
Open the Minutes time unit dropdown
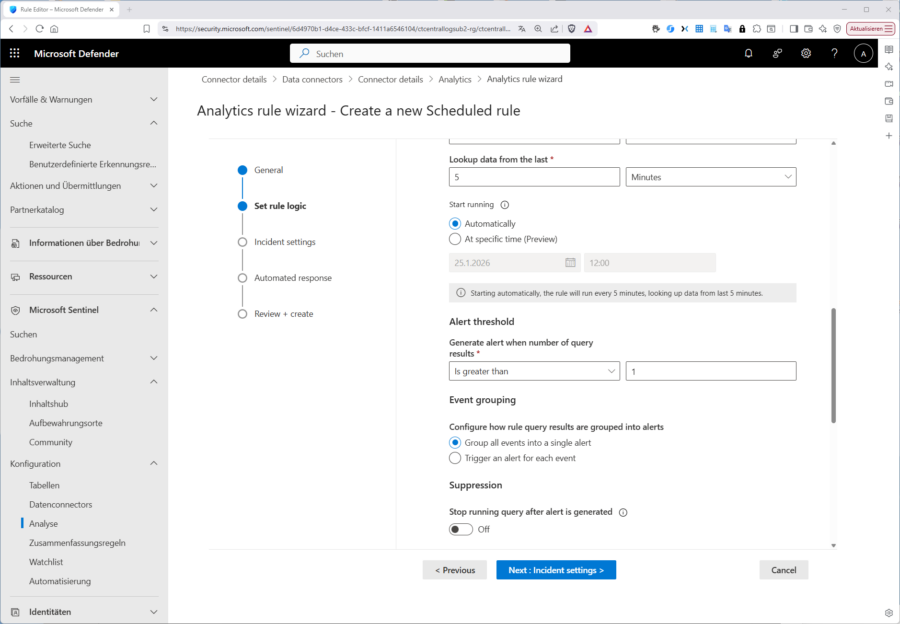(710, 177)
